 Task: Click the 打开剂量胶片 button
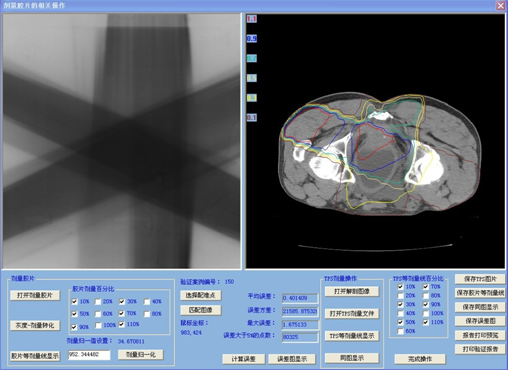pyautogui.click(x=35, y=295)
